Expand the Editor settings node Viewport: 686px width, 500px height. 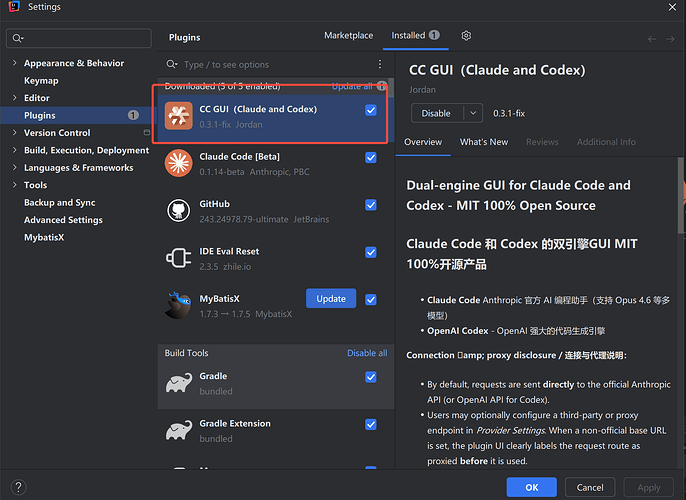(x=14, y=98)
